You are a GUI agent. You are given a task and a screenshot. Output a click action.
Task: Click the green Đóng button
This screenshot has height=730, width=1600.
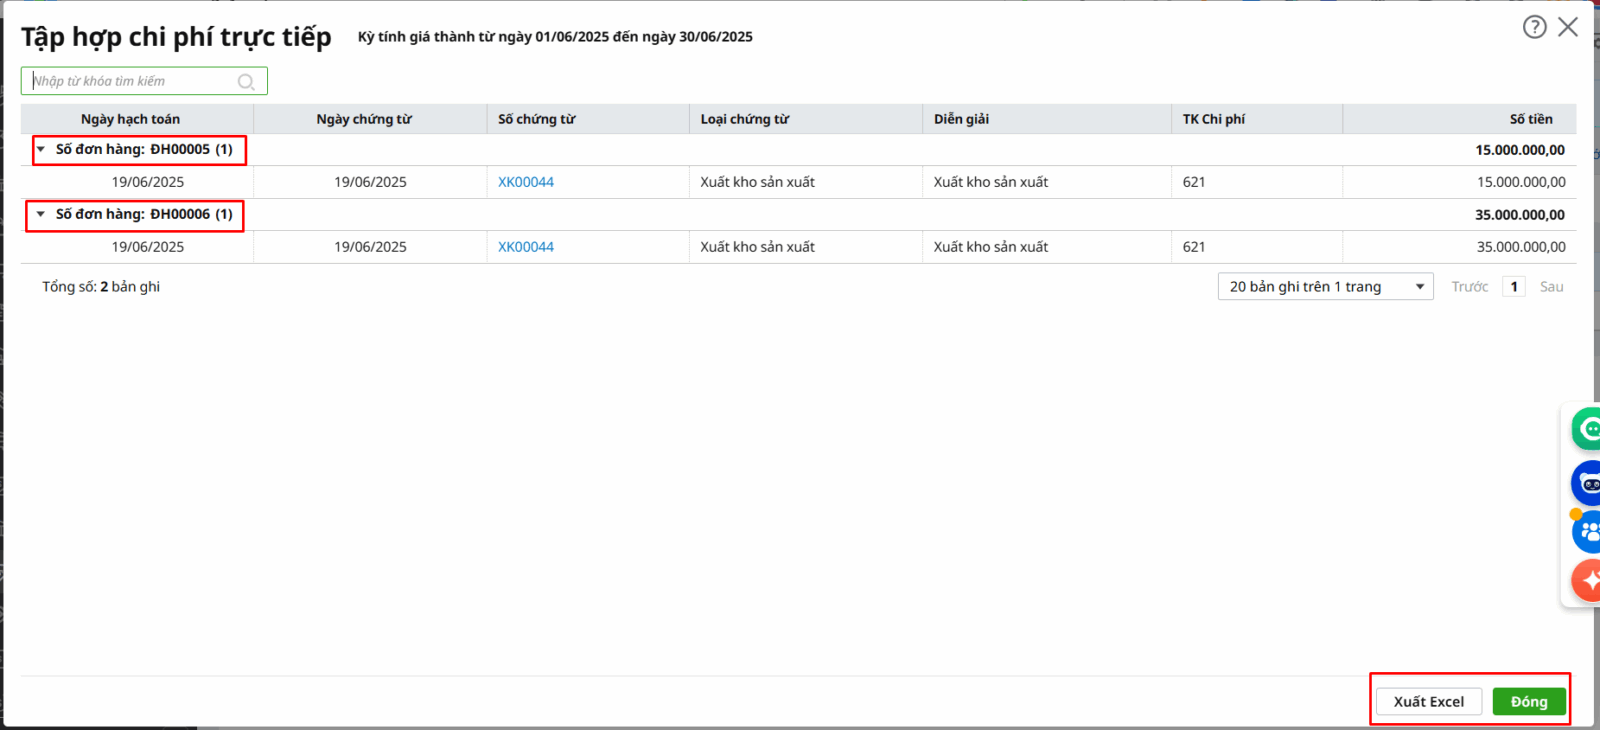click(x=1528, y=702)
